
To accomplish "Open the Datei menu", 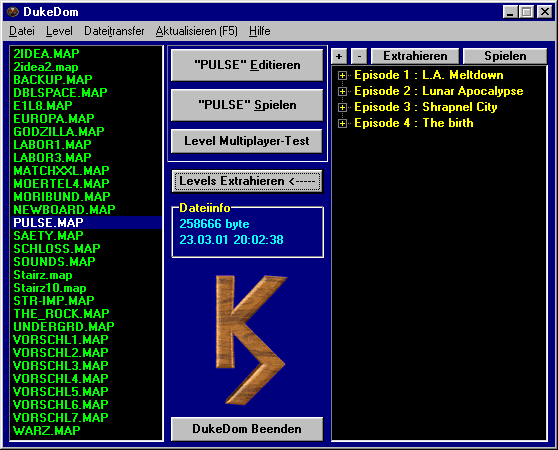I will (22, 31).
